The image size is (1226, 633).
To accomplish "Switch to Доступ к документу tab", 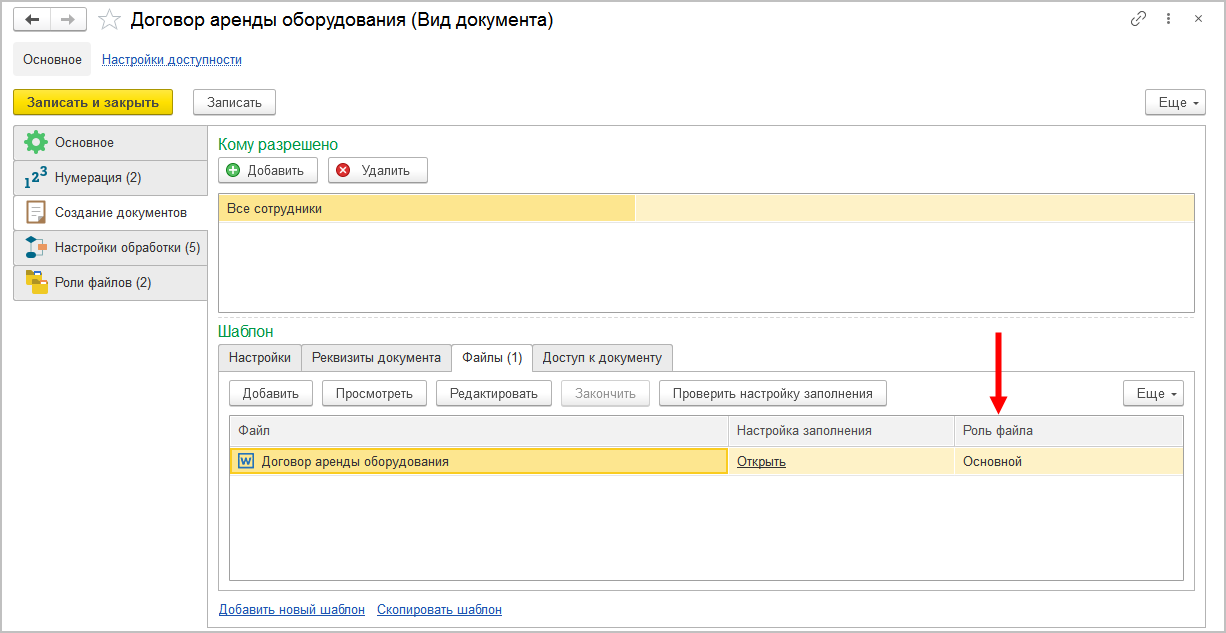I will [602, 358].
